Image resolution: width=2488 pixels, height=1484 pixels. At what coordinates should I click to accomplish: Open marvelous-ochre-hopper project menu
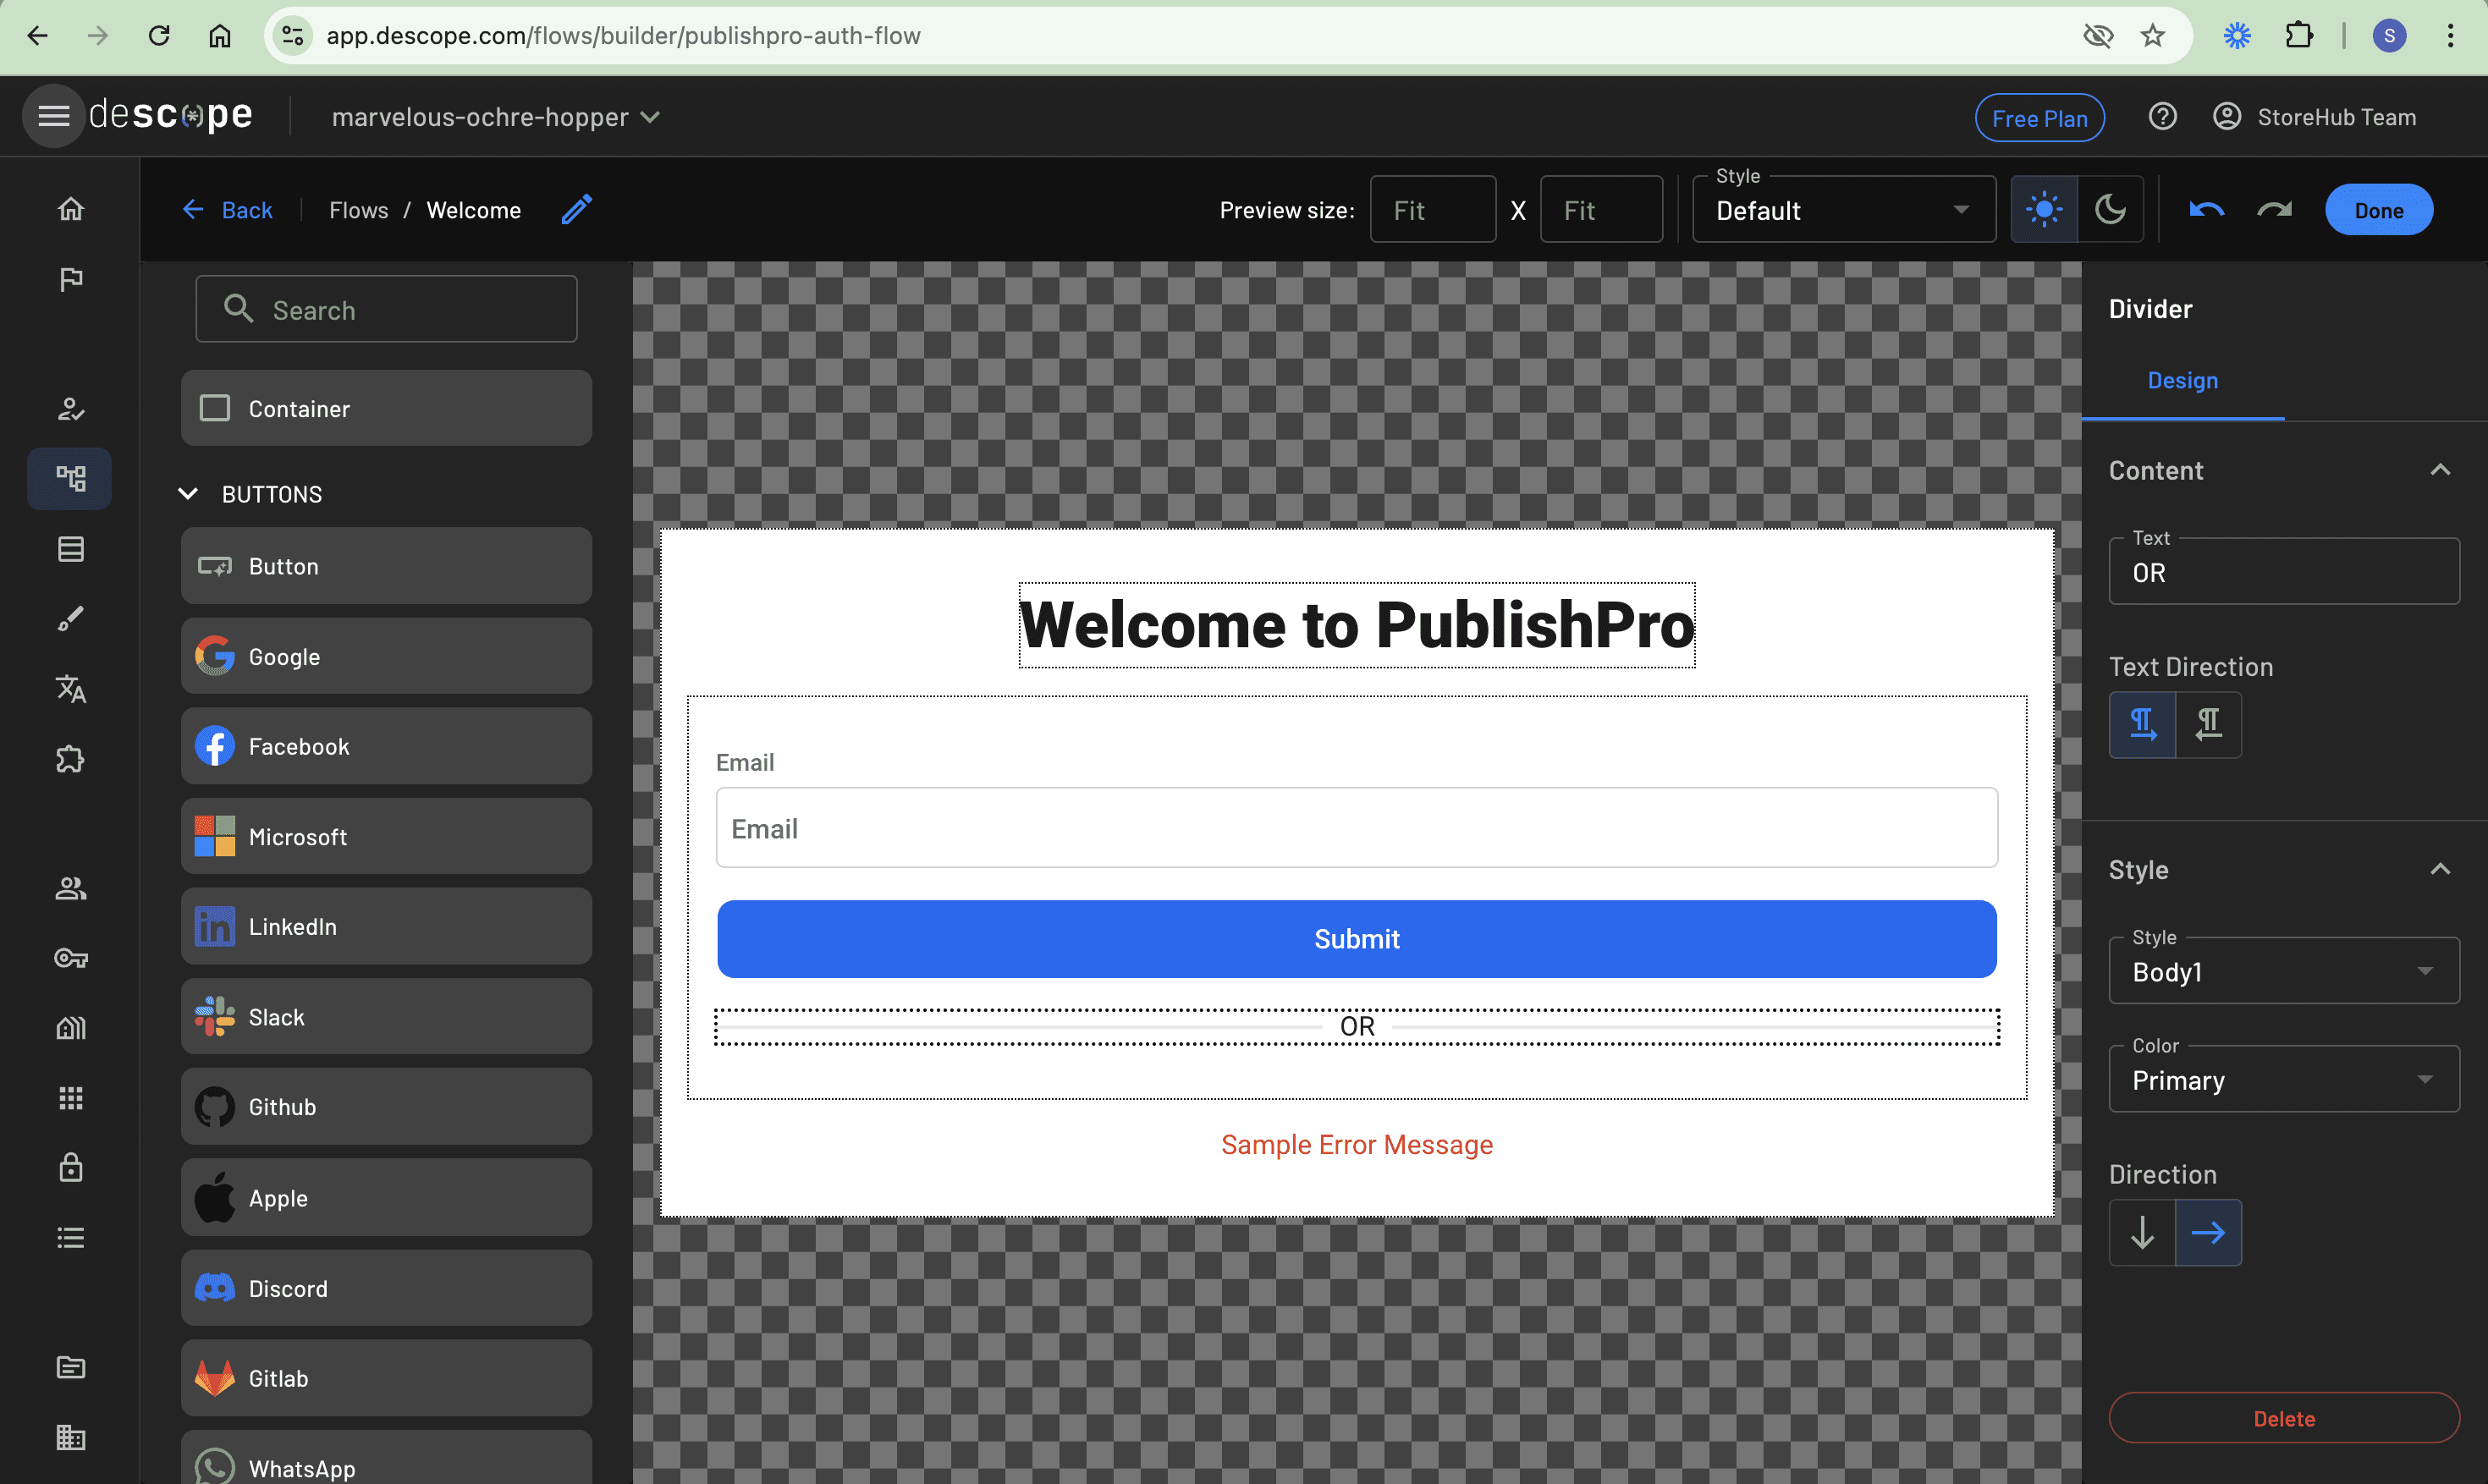495,117
